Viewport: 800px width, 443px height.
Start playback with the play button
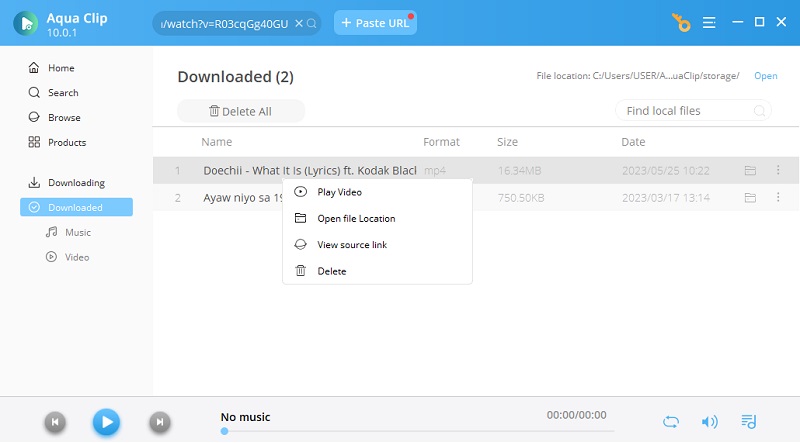[x=106, y=422]
